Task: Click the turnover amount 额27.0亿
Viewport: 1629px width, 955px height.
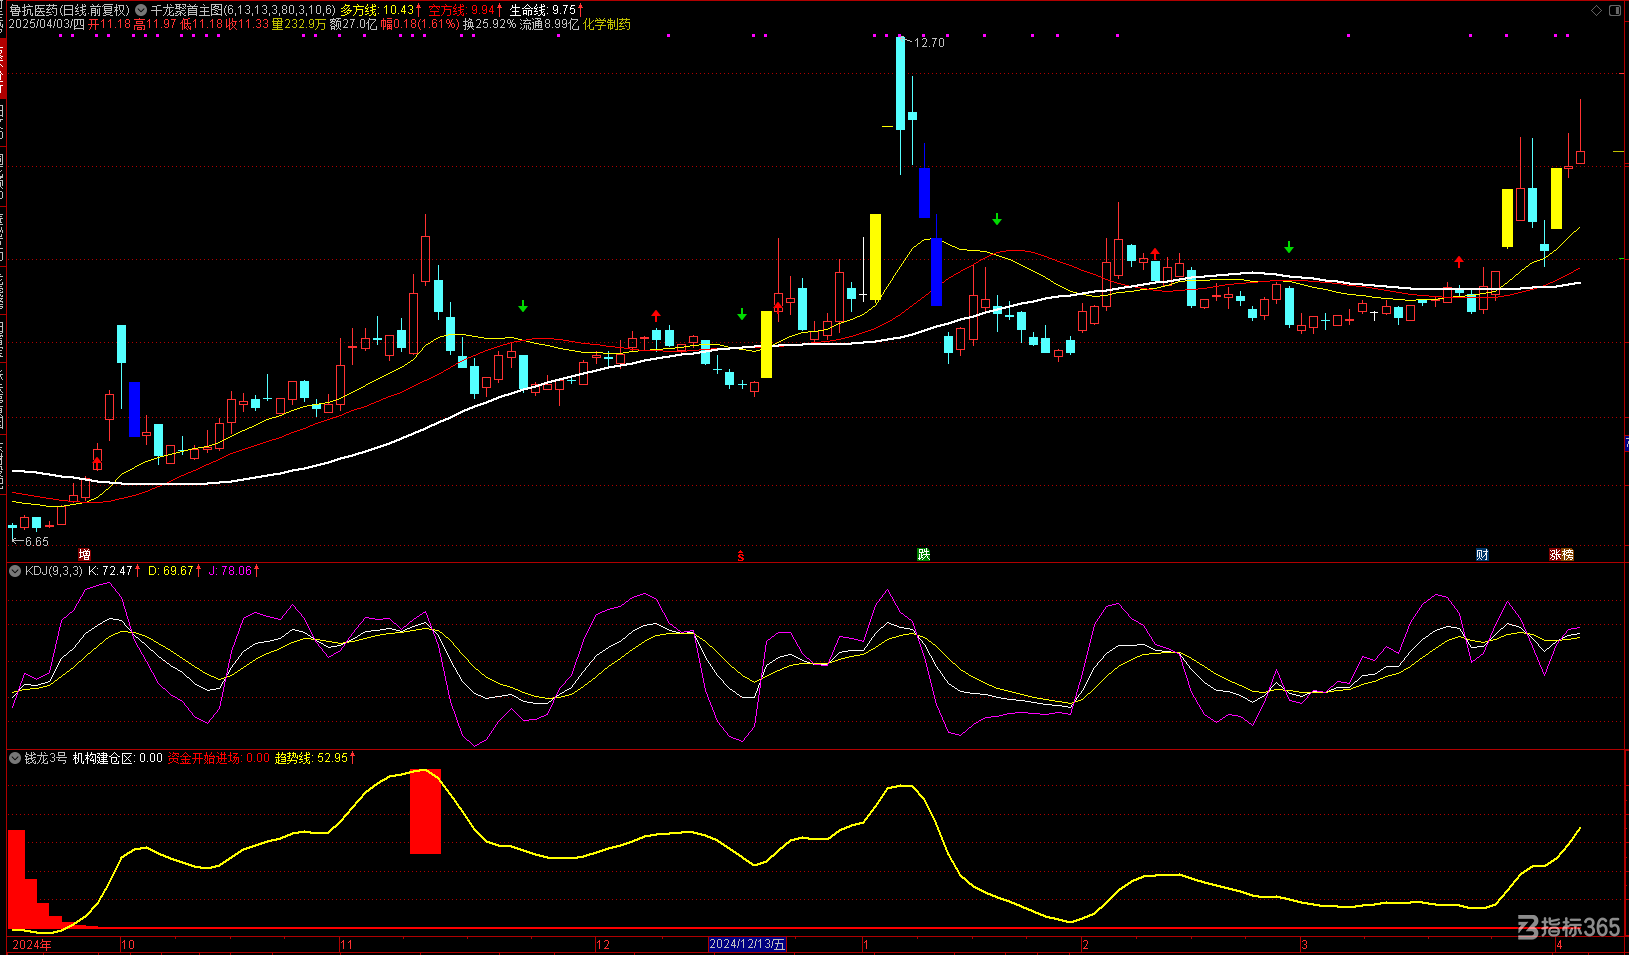Action: click(353, 24)
